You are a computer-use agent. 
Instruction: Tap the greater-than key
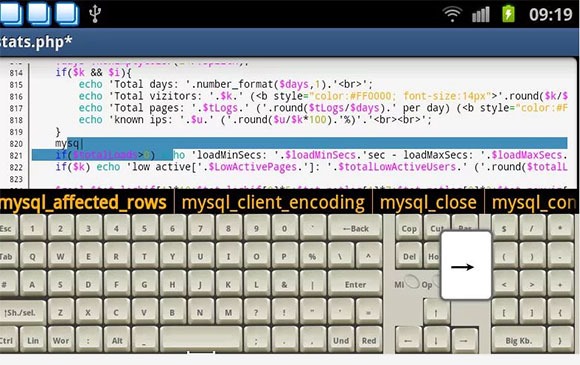click(x=532, y=284)
